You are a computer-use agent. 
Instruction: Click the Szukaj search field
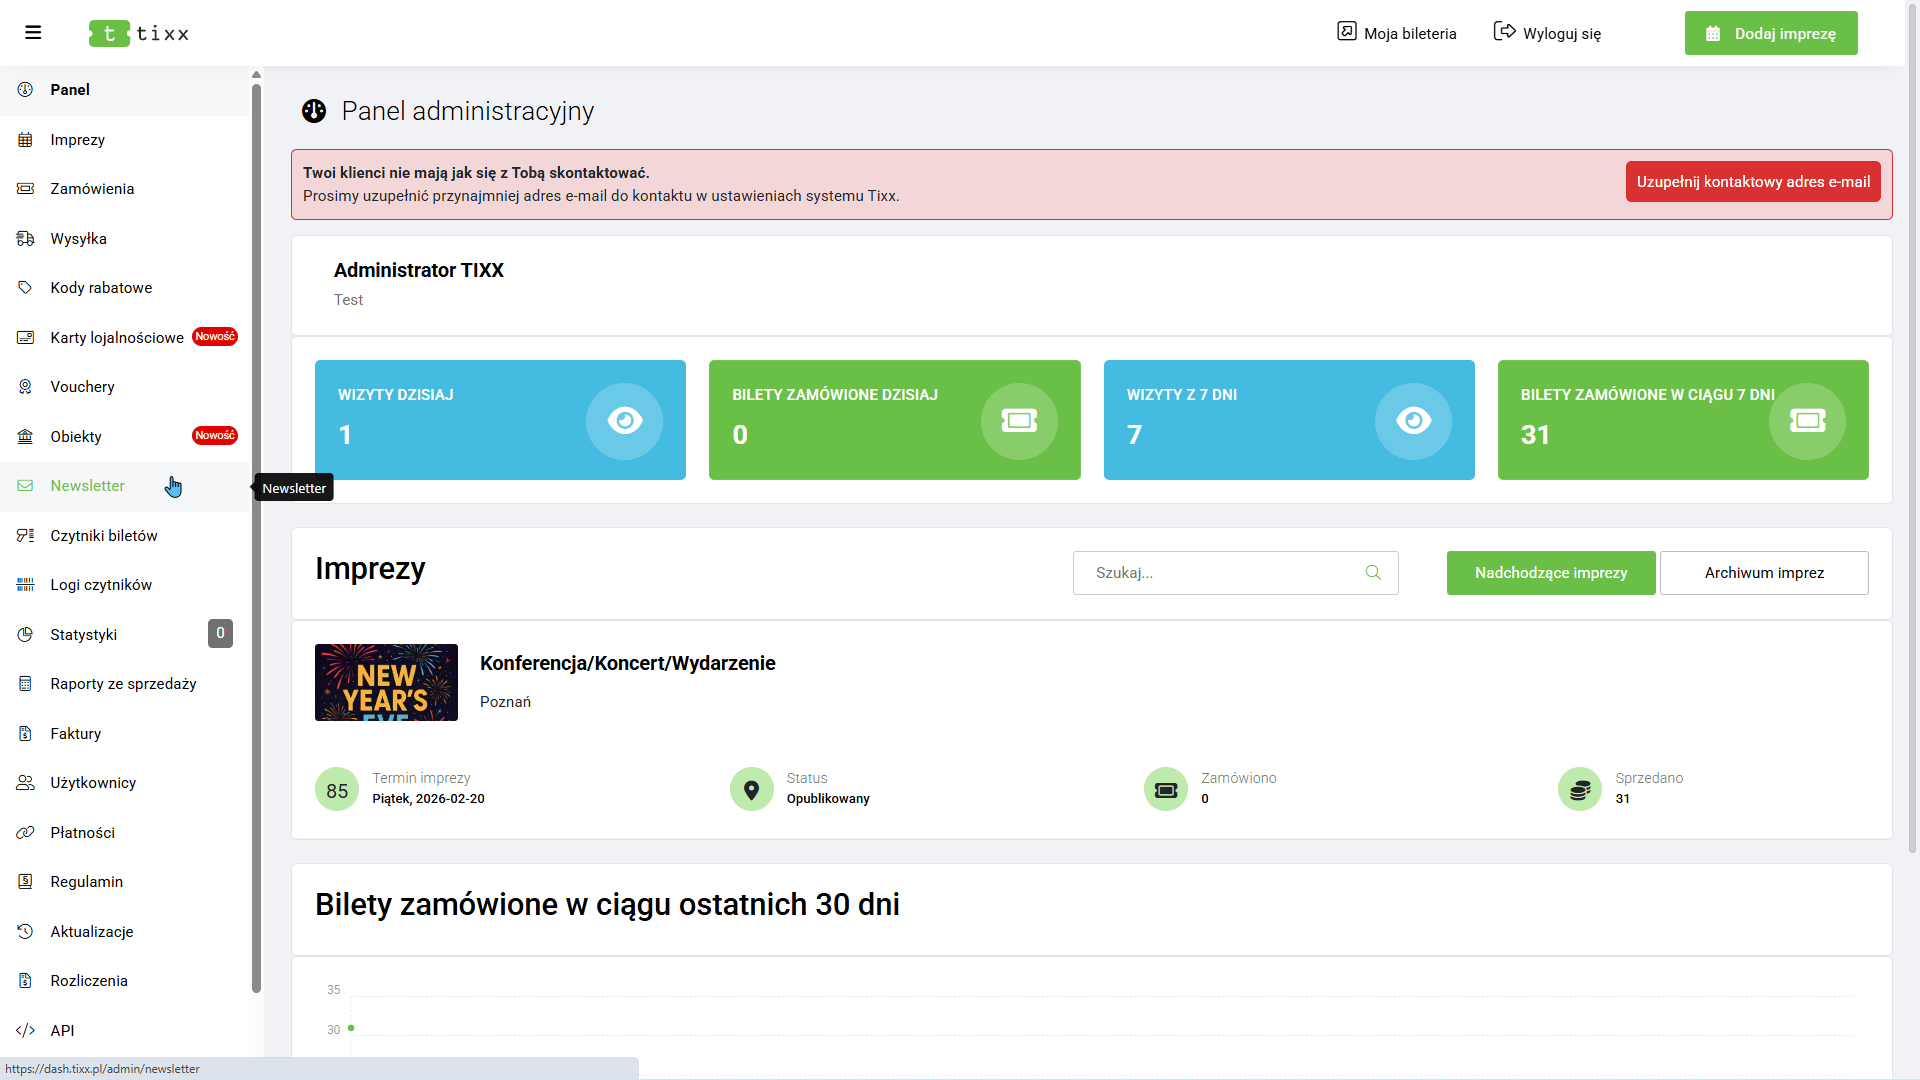click(x=1220, y=573)
